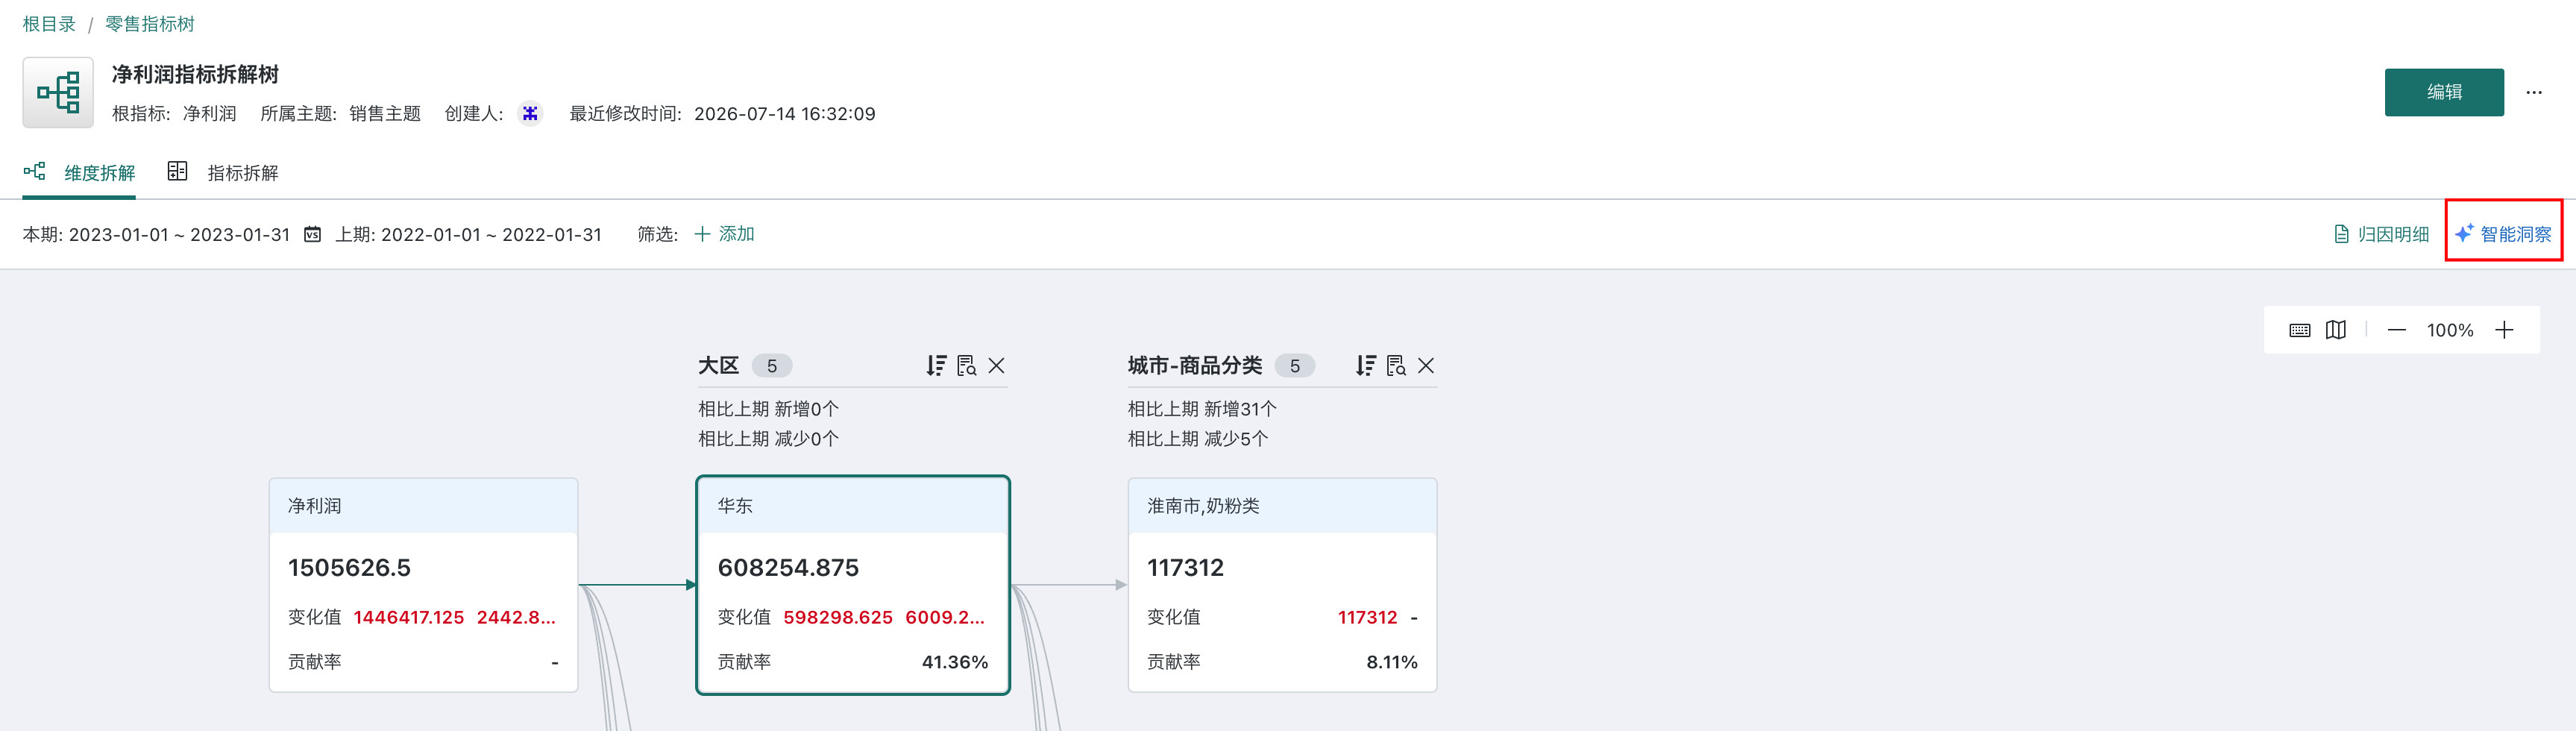Screen dimensions: 2576x731
Task: Add a filter via 添加
Action: 725,234
